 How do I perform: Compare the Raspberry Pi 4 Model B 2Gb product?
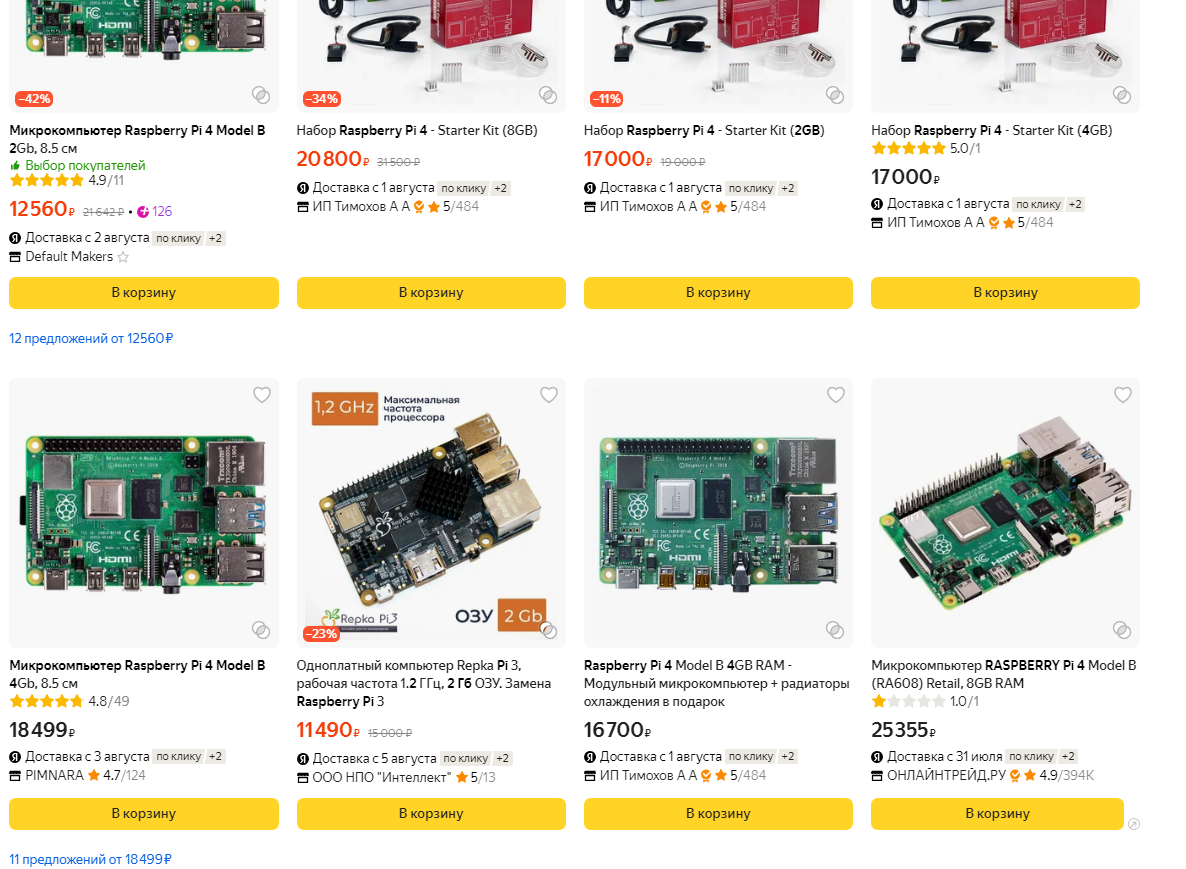point(261,95)
